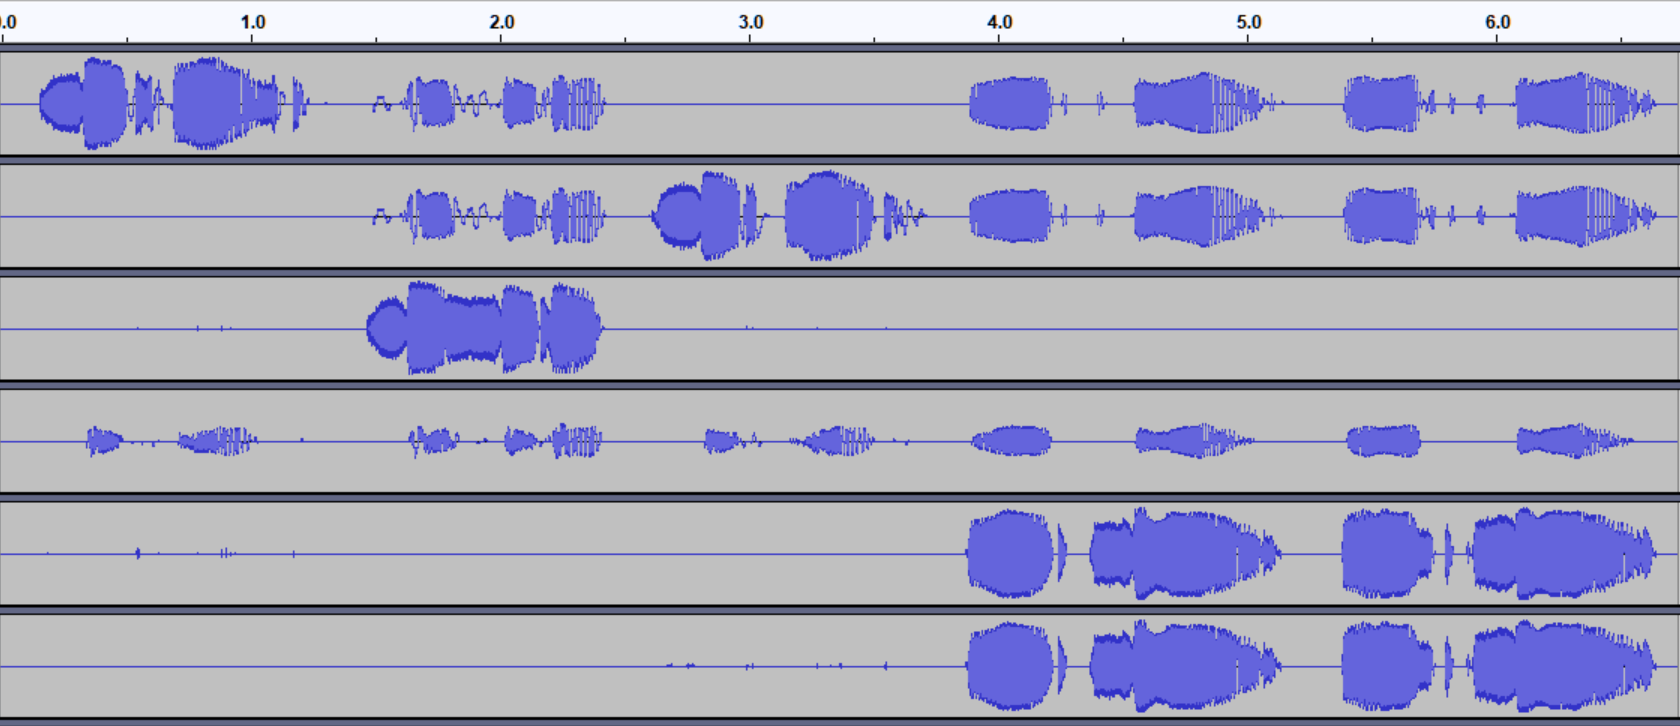Click the 3.0 second mark on timeline ruler
Image resolution: width=1680 pixels, height=726 pixels.
[x=751, y=22]
